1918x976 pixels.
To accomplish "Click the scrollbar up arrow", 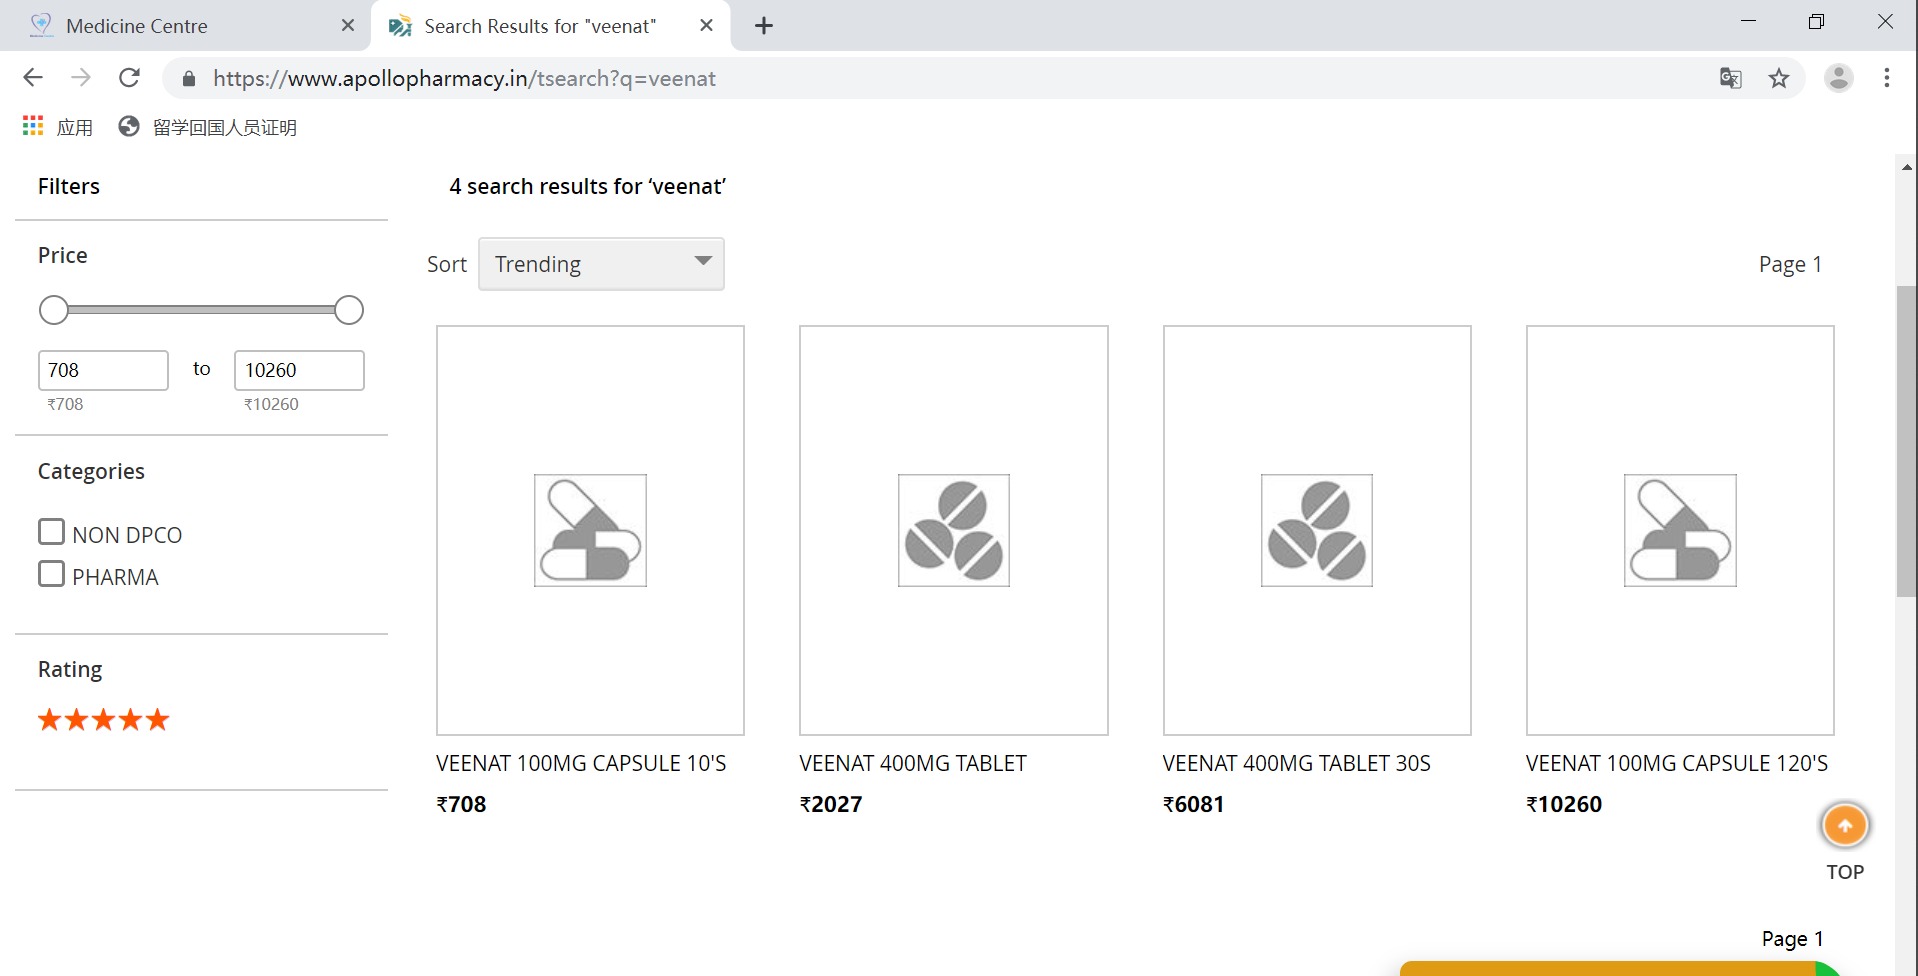I will [1906, 167].
